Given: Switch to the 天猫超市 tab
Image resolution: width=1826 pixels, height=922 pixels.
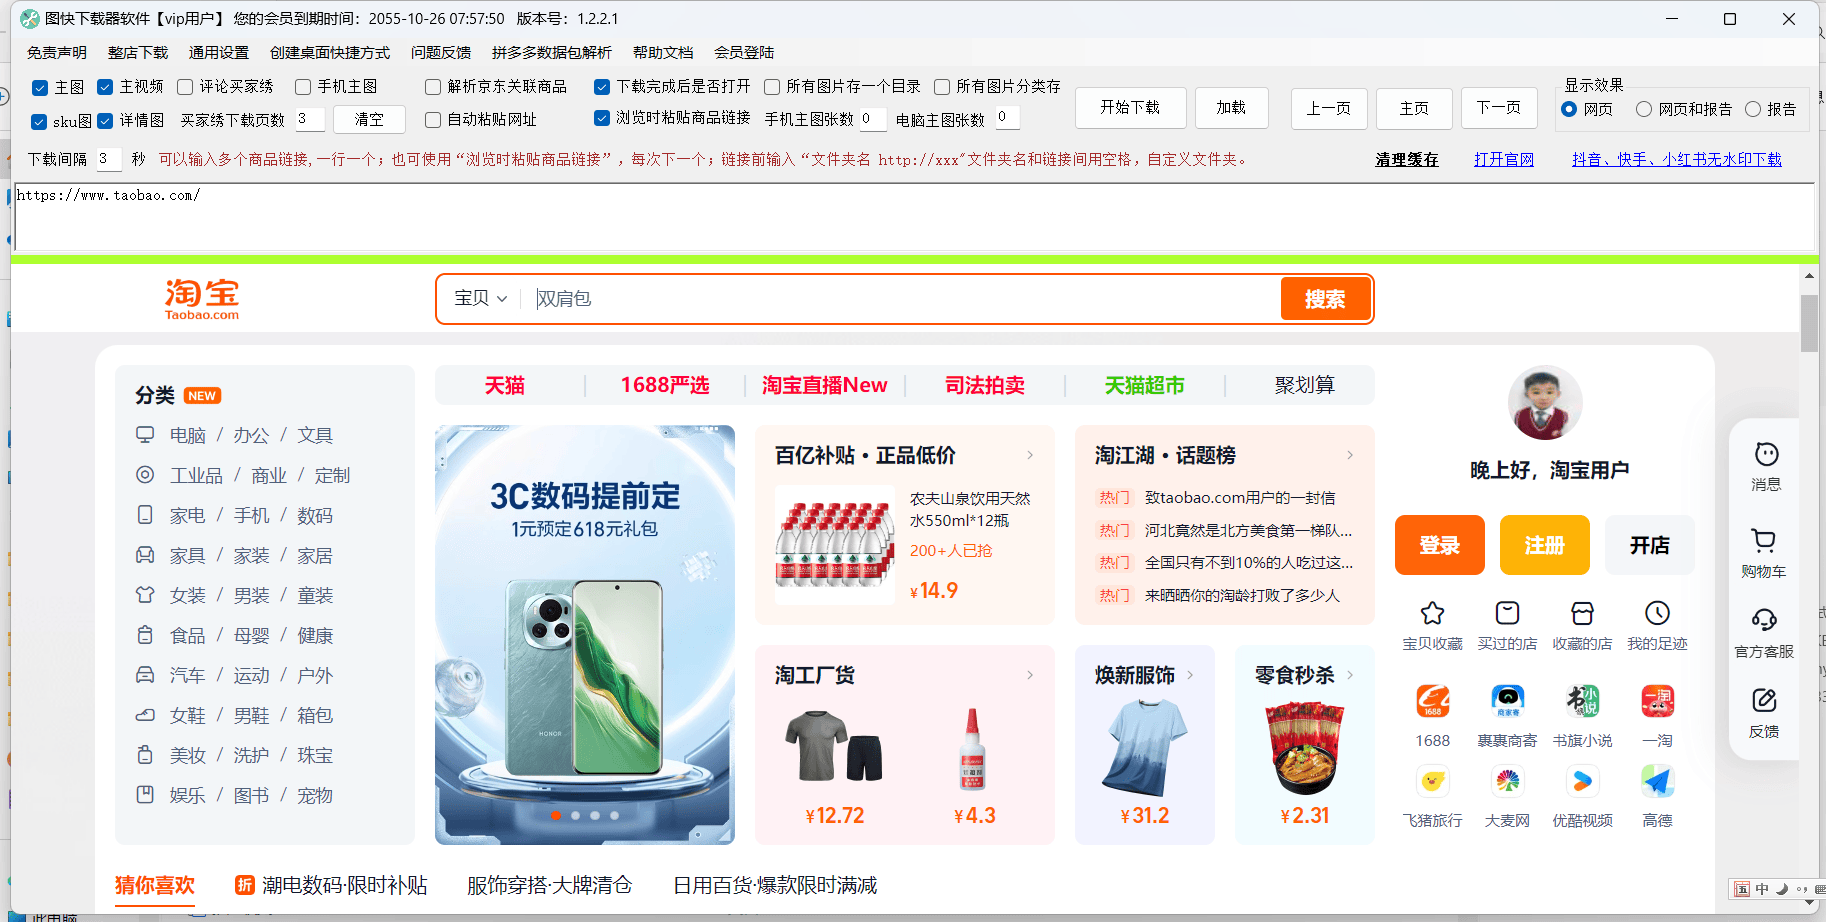Looking at the screenshot, I should click(x=1143, y=385).
